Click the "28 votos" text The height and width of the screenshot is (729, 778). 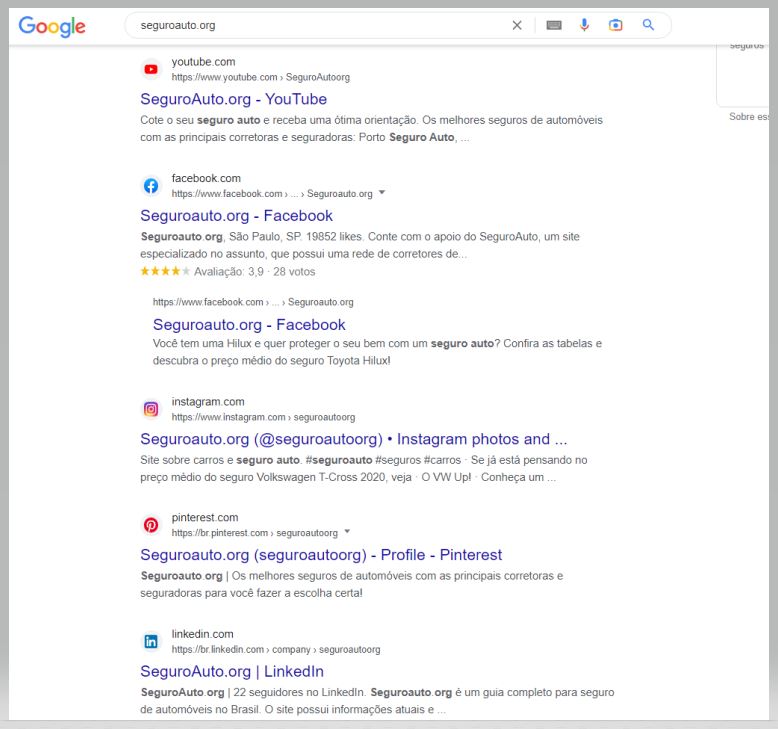[x=294, y=271]
